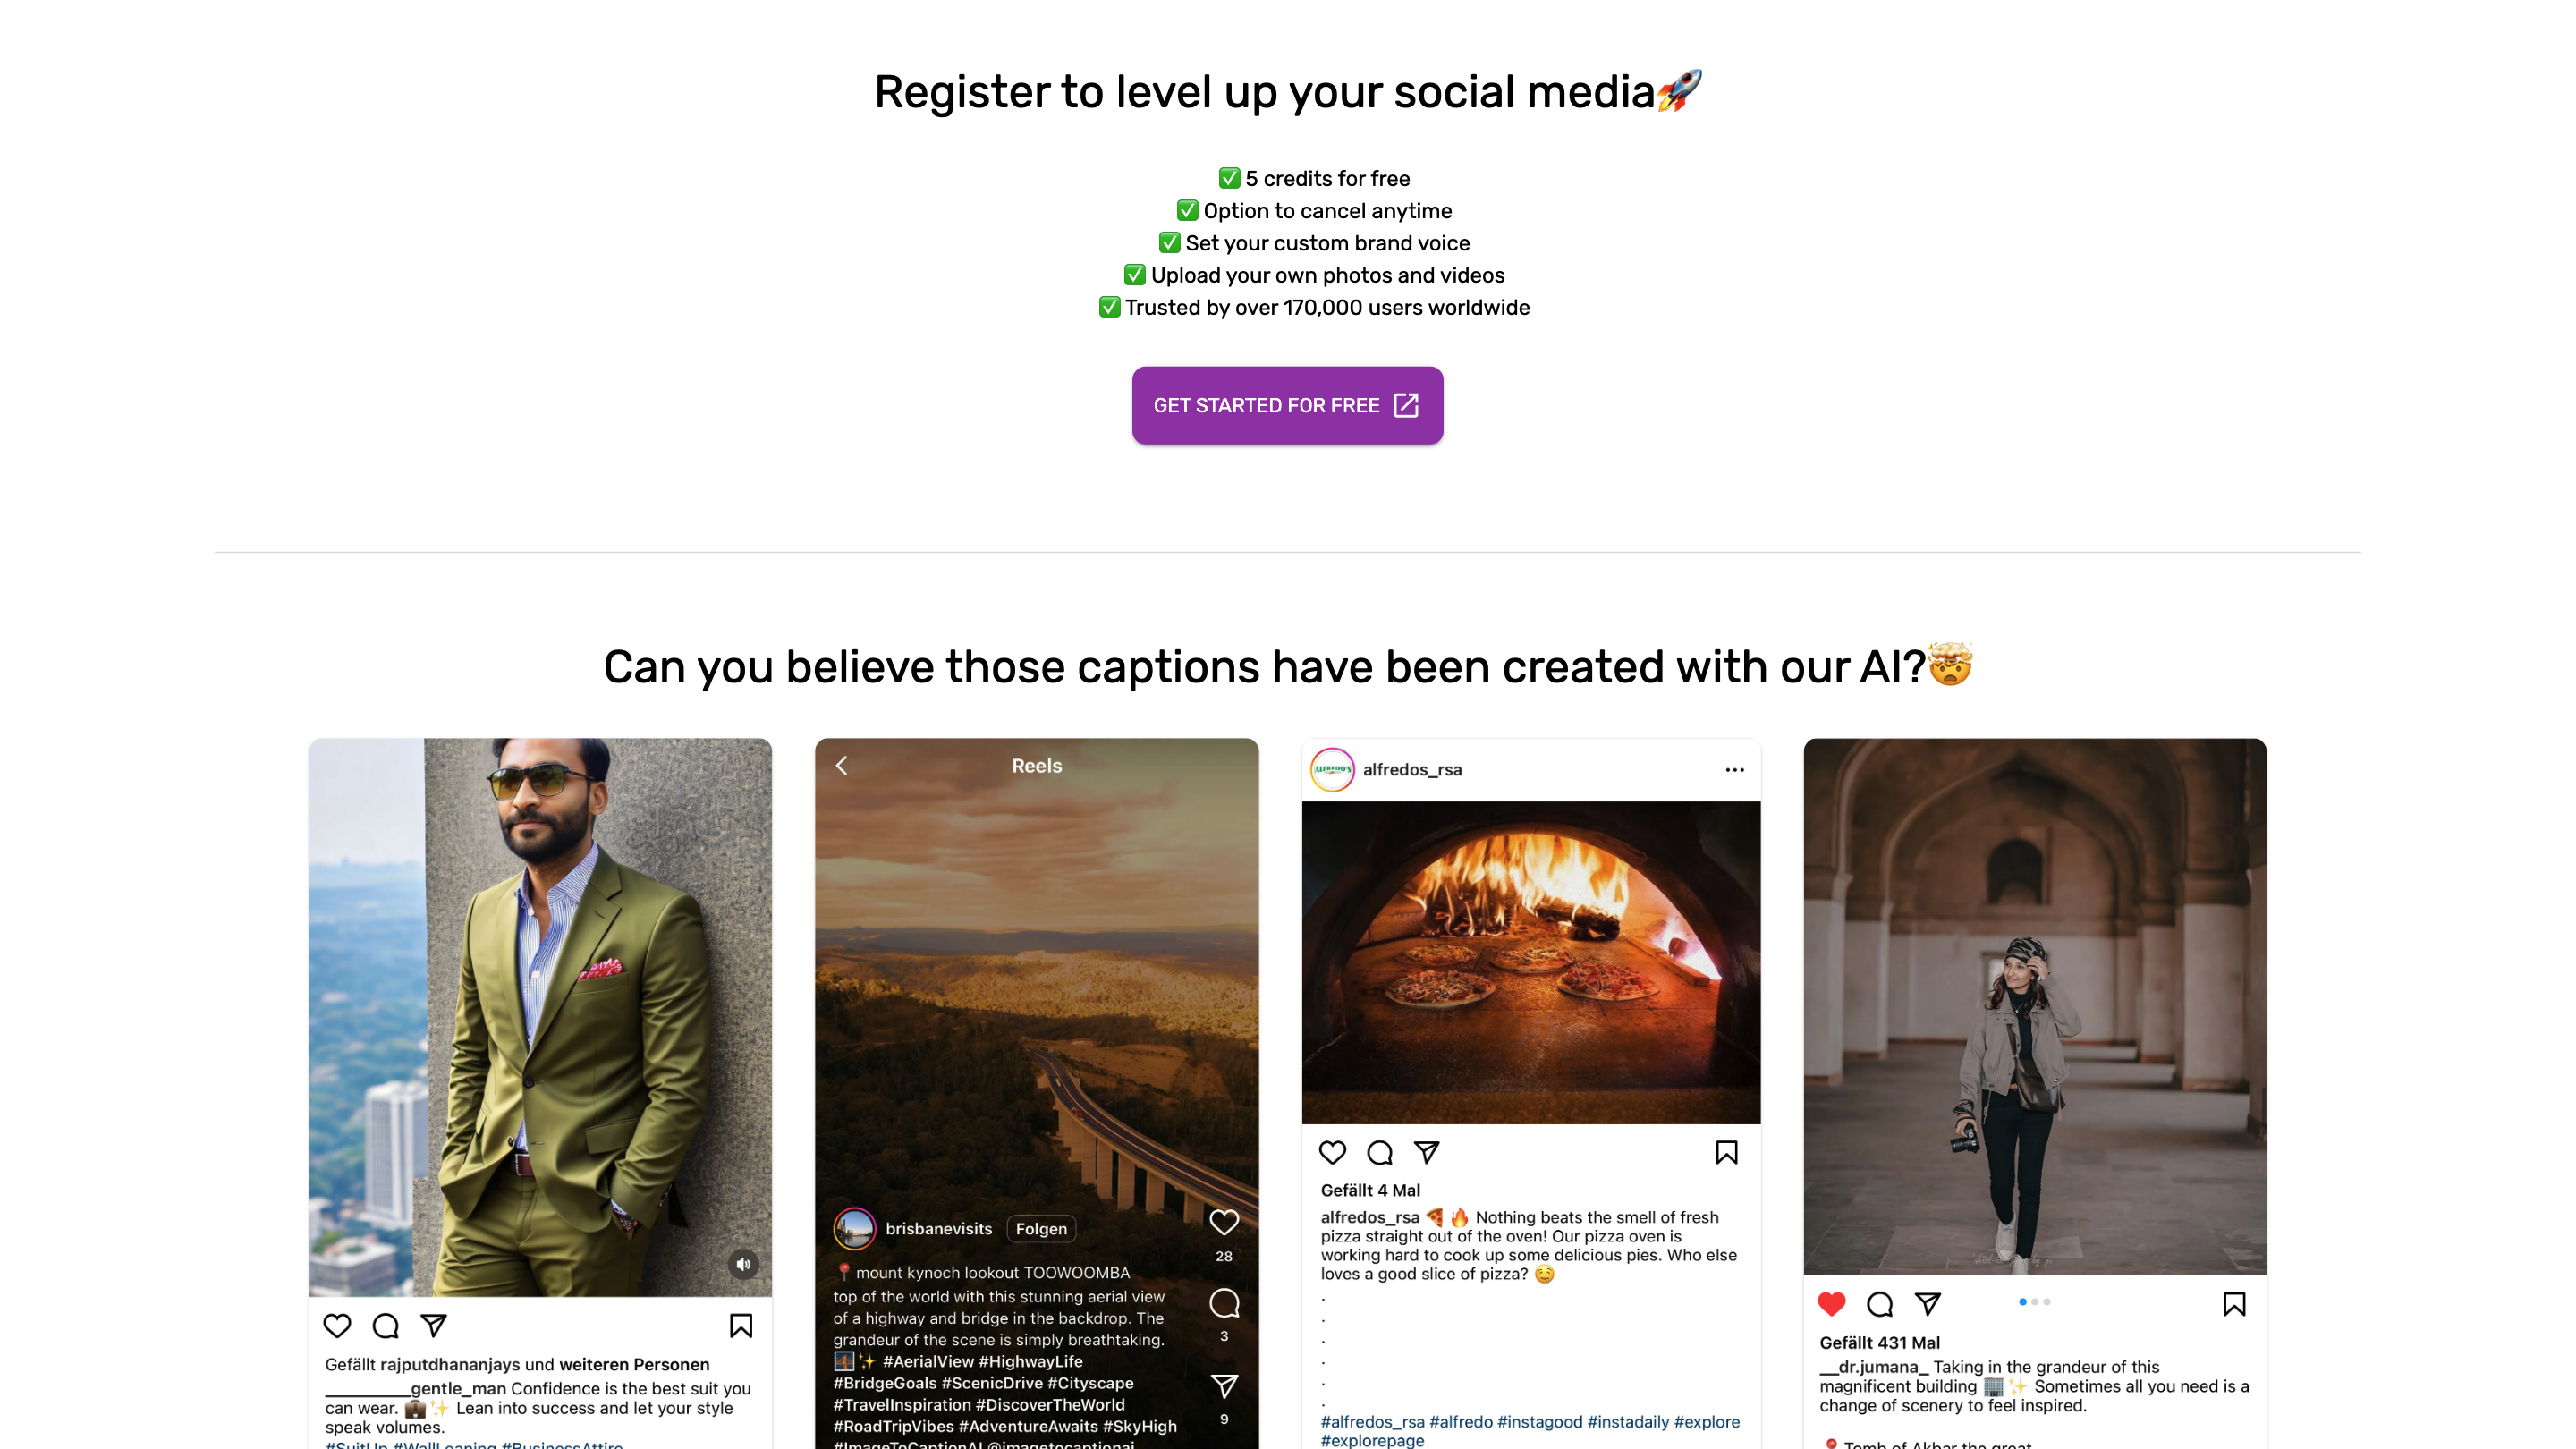Click the Get Started For Free button
This screenshot has width=2576, height=1449.
coord(1287,405)
